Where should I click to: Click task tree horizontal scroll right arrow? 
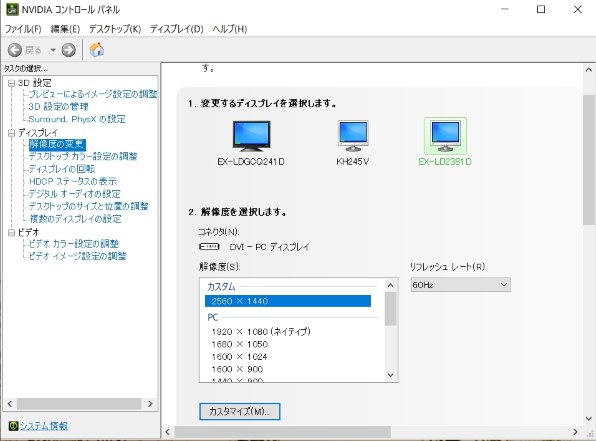point(150,404)
